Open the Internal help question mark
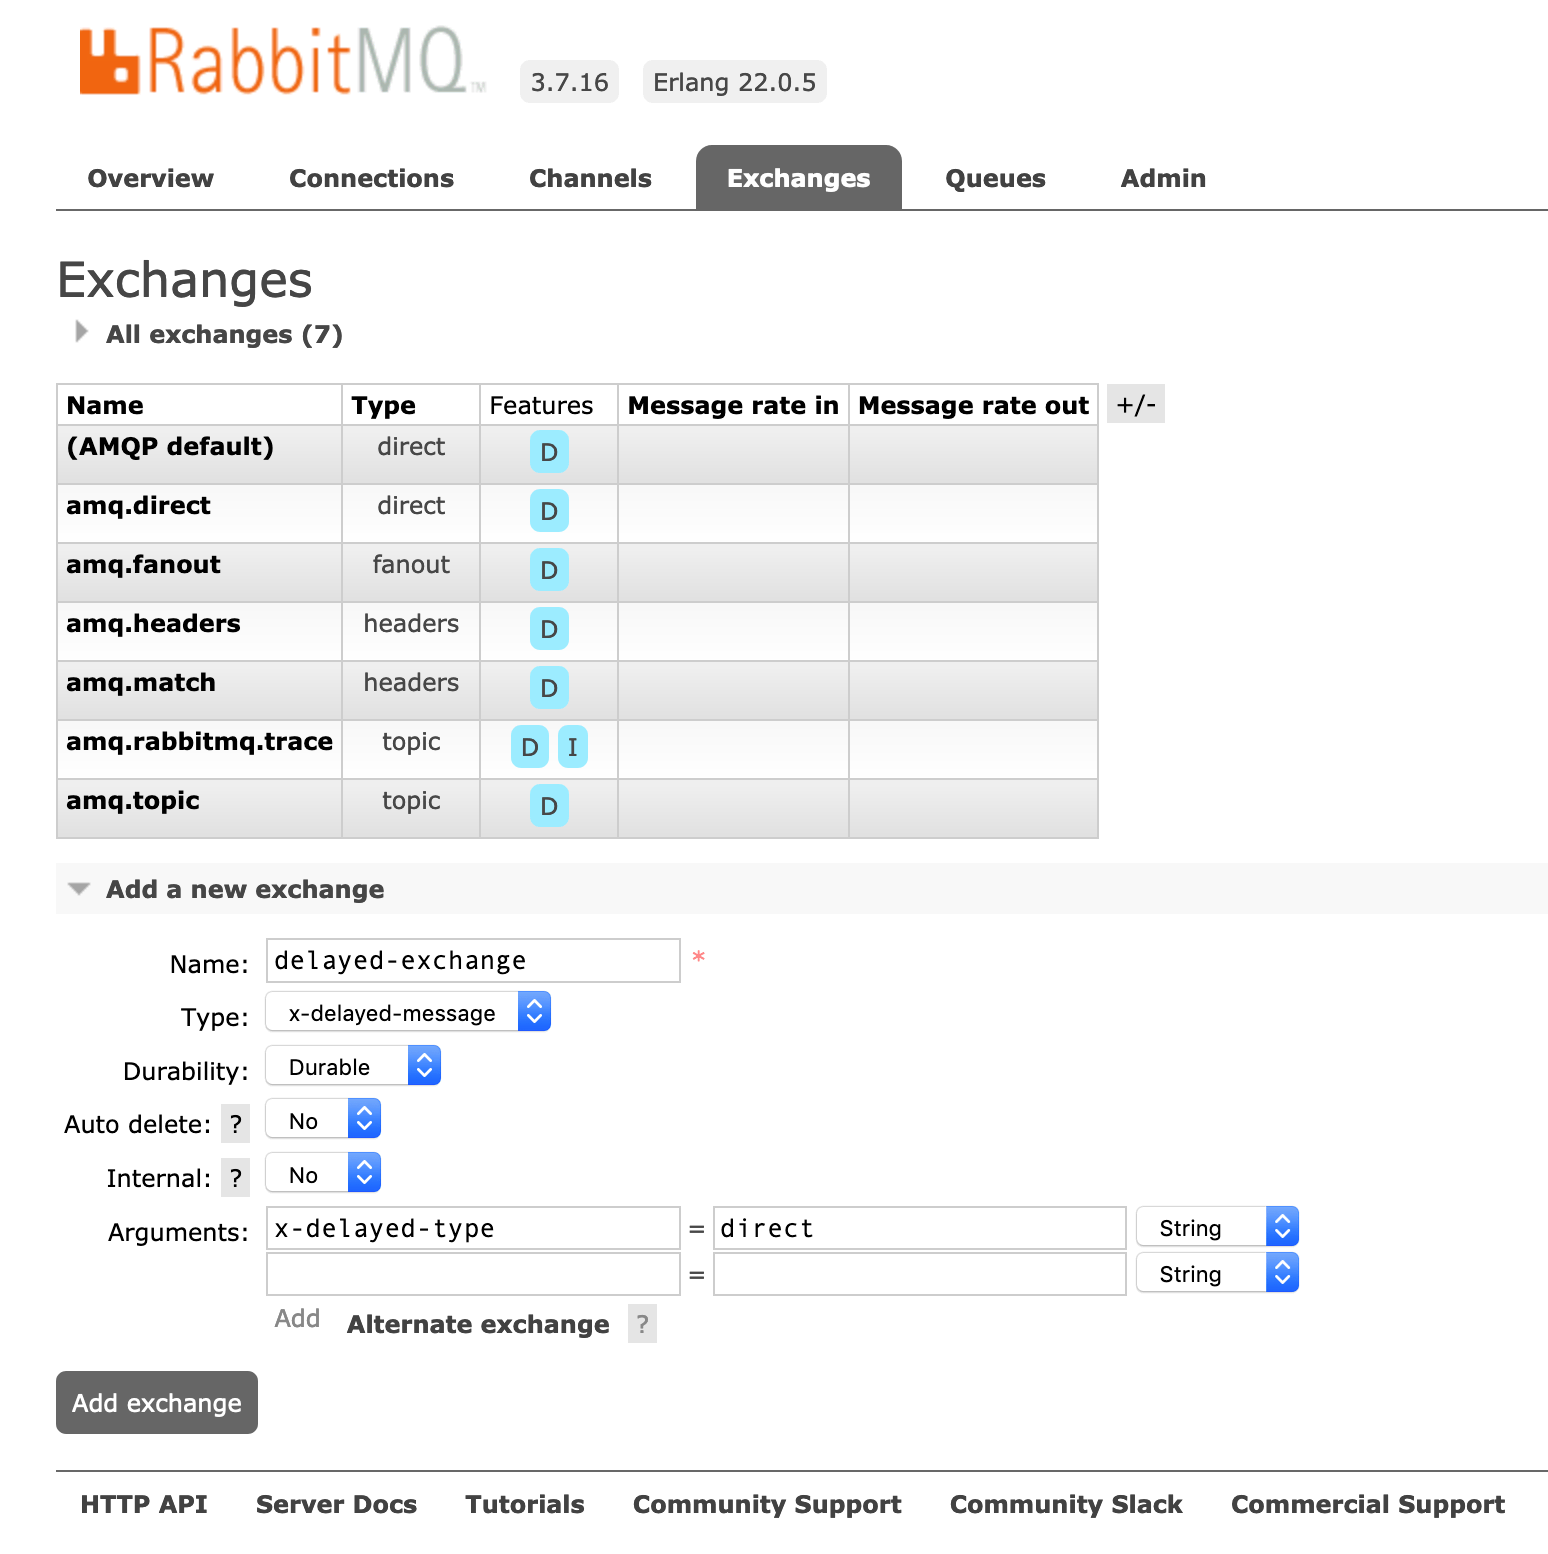The width and height of the screenshot is (1548, 1554). [x=235, y=1178]
